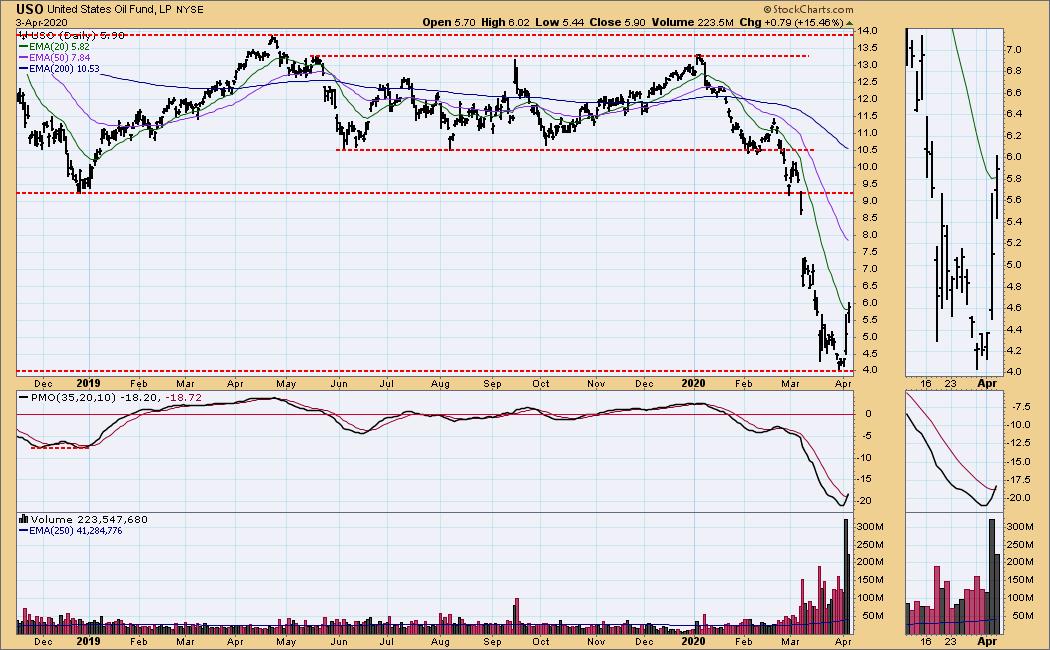
Task: Click the "Close 5.90" value
Action: (617, 22)
